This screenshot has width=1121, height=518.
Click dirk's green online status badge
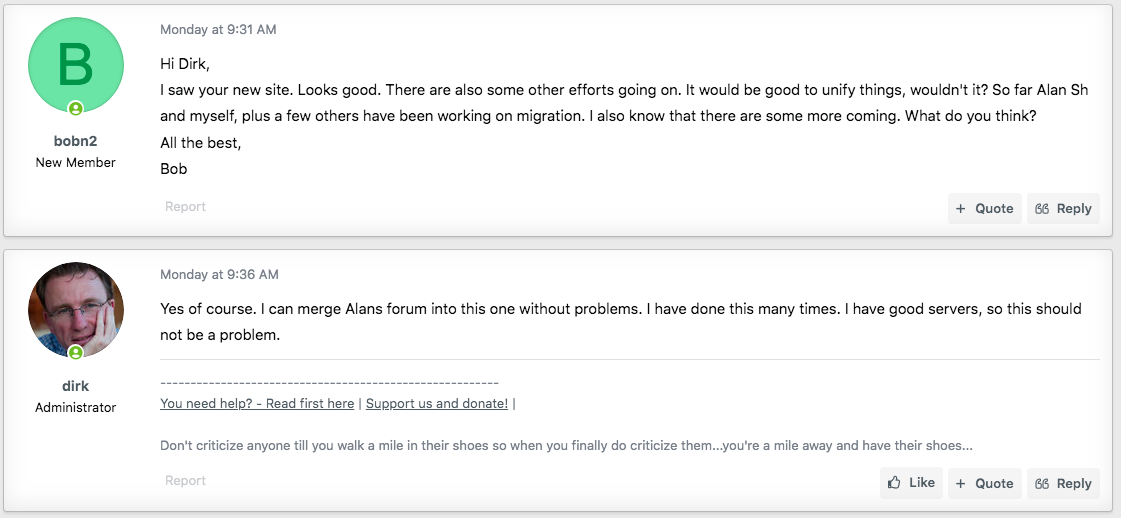(75, 352)
